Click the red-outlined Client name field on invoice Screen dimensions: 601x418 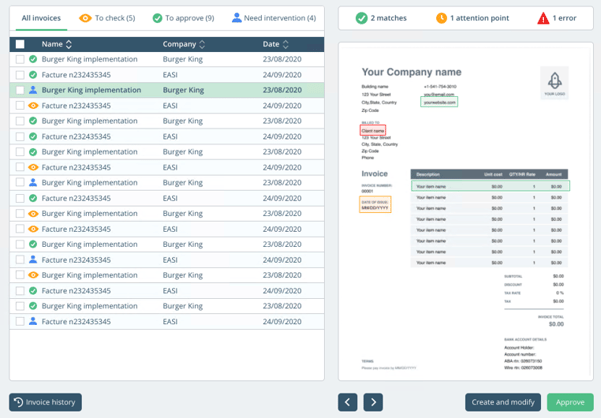click(x=374, y=130)
